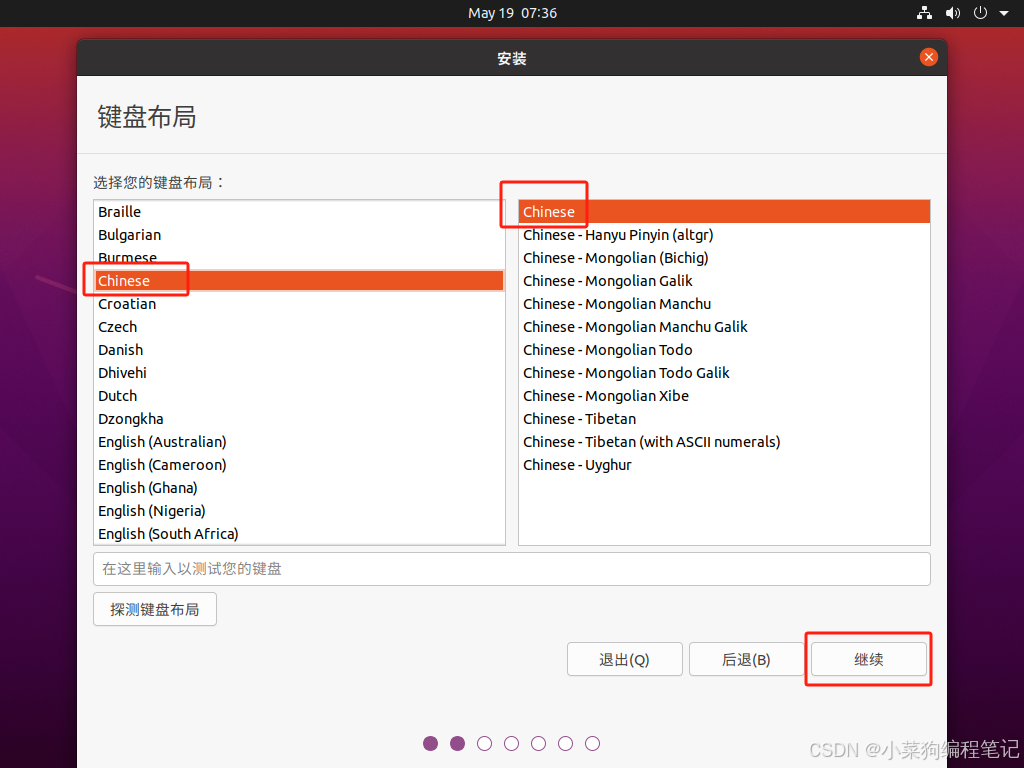Select English (South Africa) layout
This screenshot has height=768, width=1024.
click(x=299, y=534)
